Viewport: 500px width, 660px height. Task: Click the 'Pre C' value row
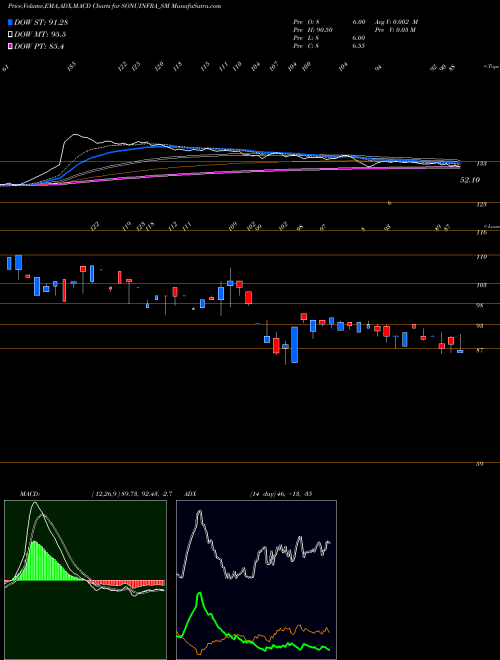tap(329, 46)
